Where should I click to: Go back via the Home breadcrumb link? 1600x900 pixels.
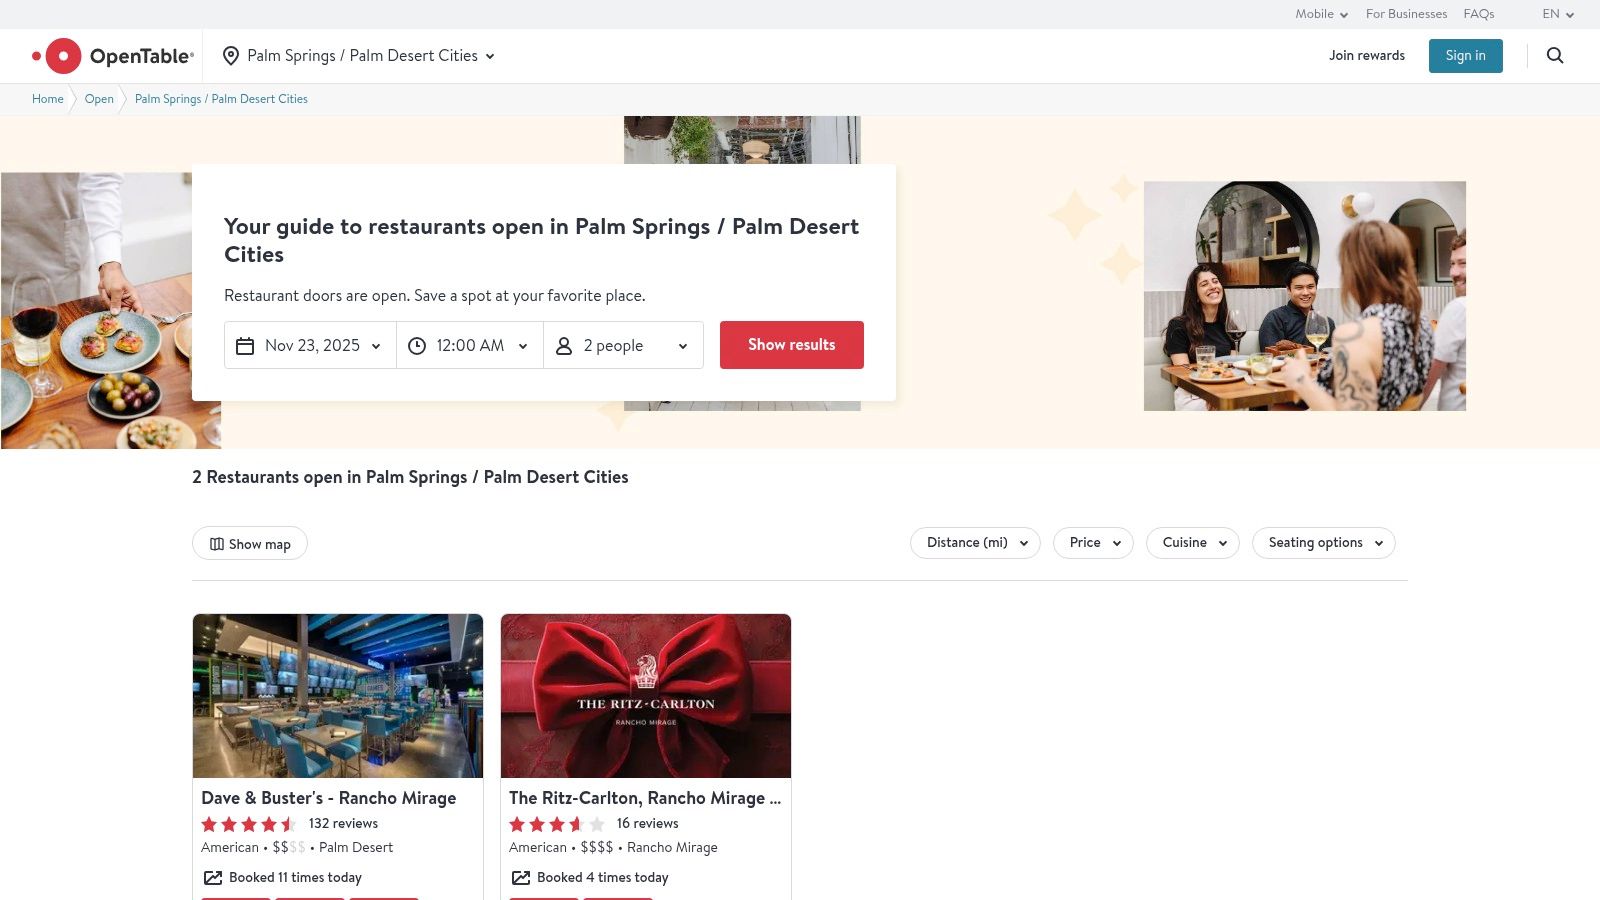47,99
